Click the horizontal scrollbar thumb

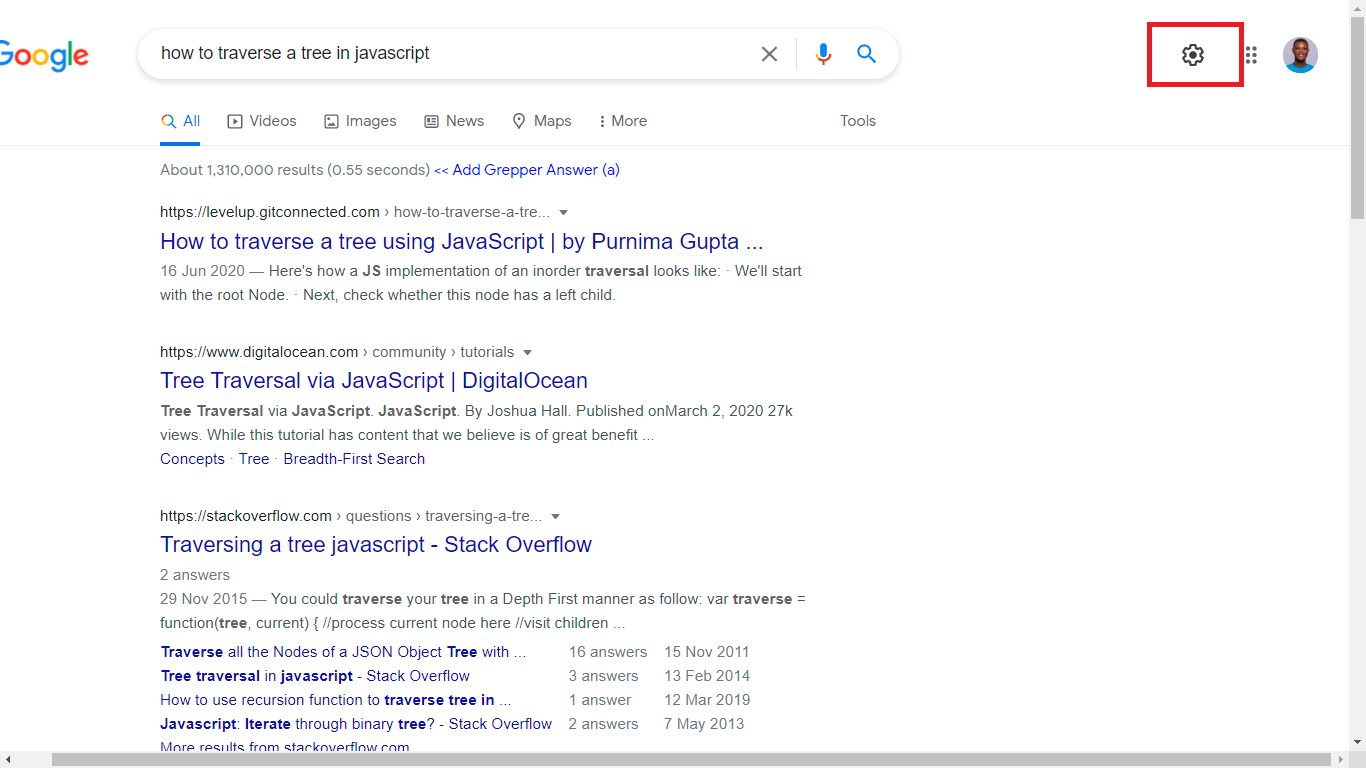coord(691,760)
